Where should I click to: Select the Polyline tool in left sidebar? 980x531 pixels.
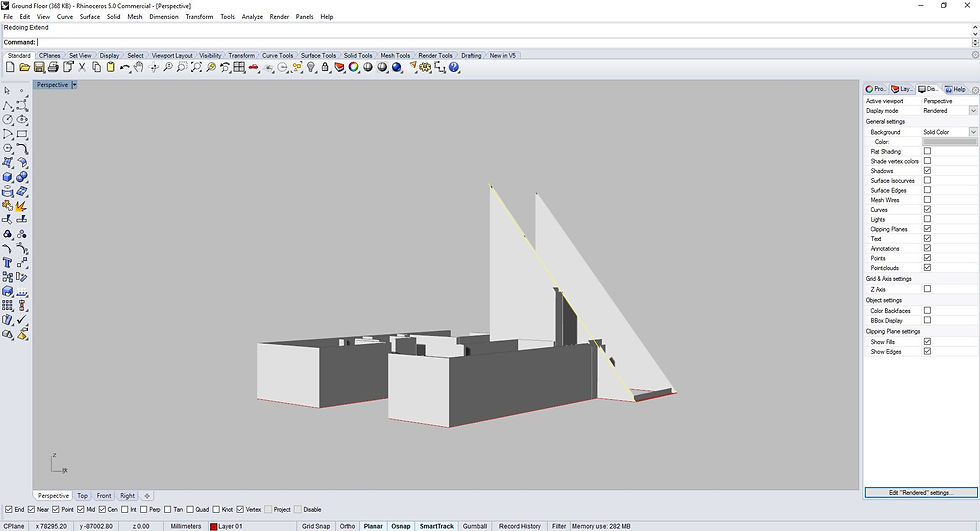click(8, 105)
